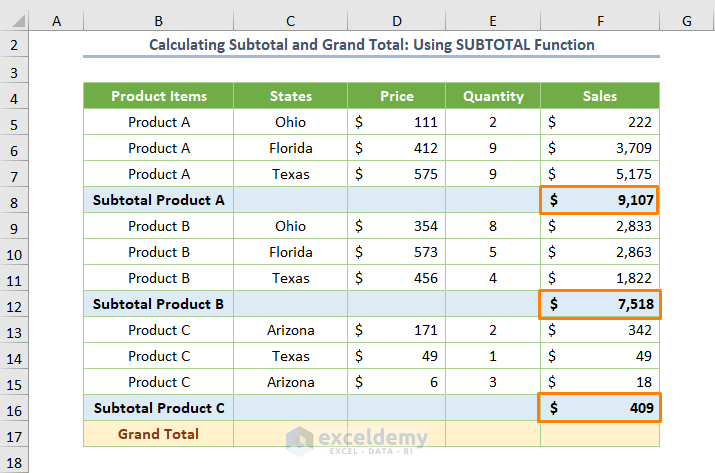Select column A header

(56, 21)
